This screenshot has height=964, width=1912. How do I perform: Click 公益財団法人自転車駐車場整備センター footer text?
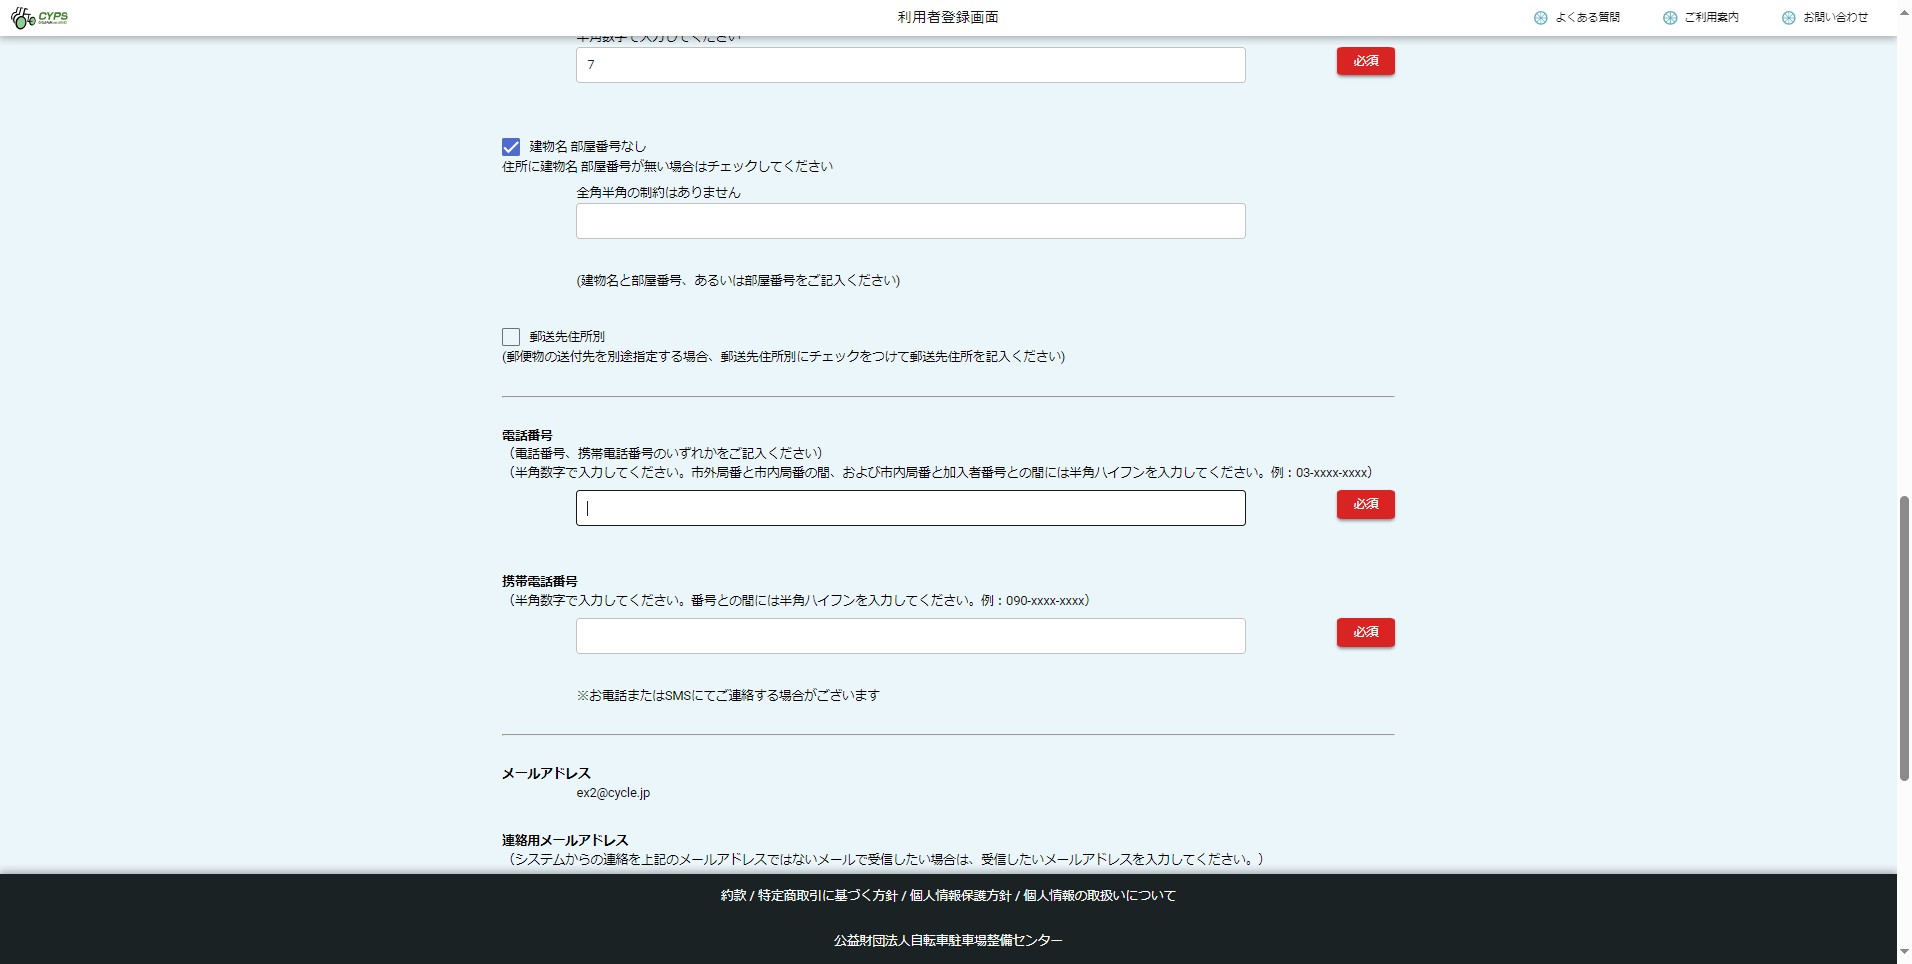948,941
